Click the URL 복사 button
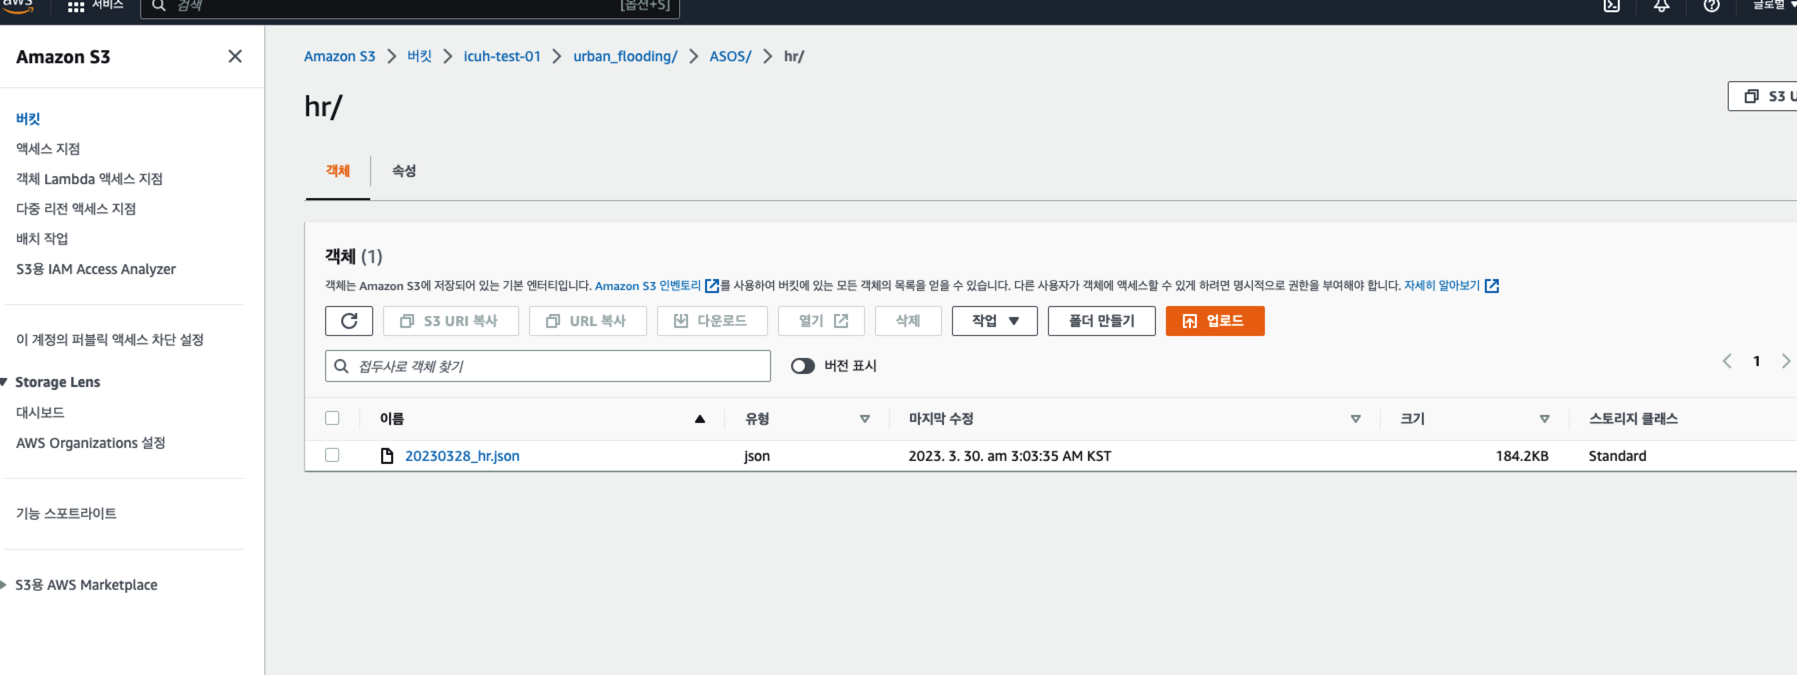Screen dimensions: 1797x675 (x=587, y=321)
